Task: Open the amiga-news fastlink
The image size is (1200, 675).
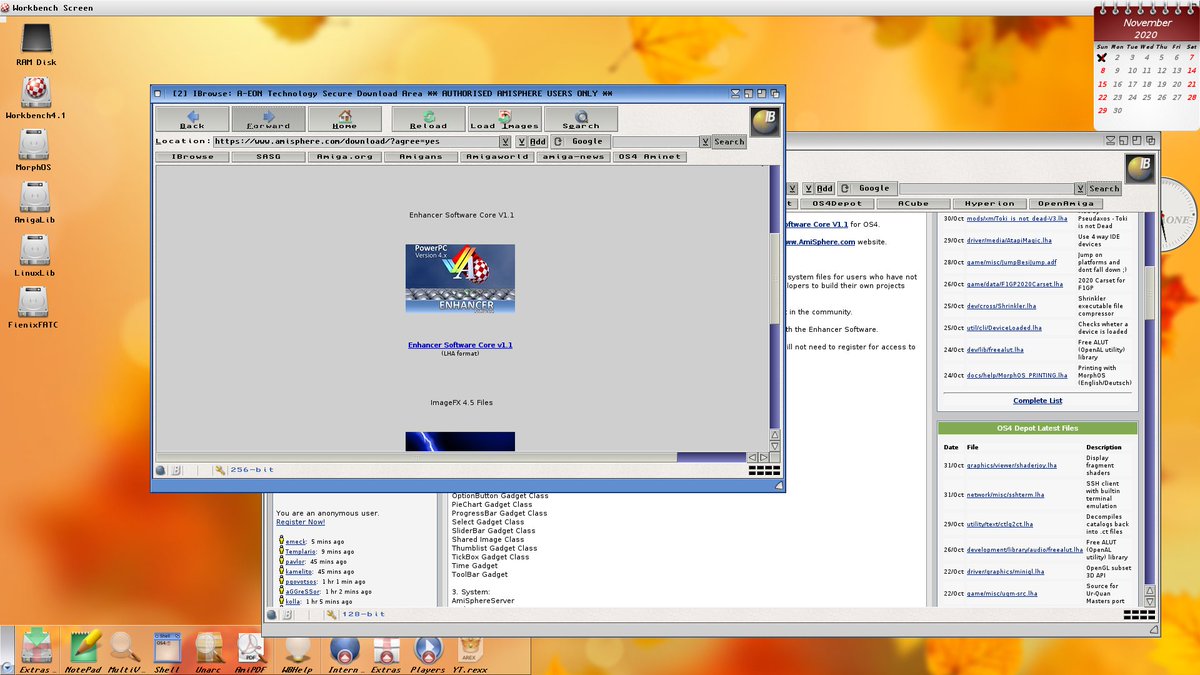Action: [x=574, y=157]
